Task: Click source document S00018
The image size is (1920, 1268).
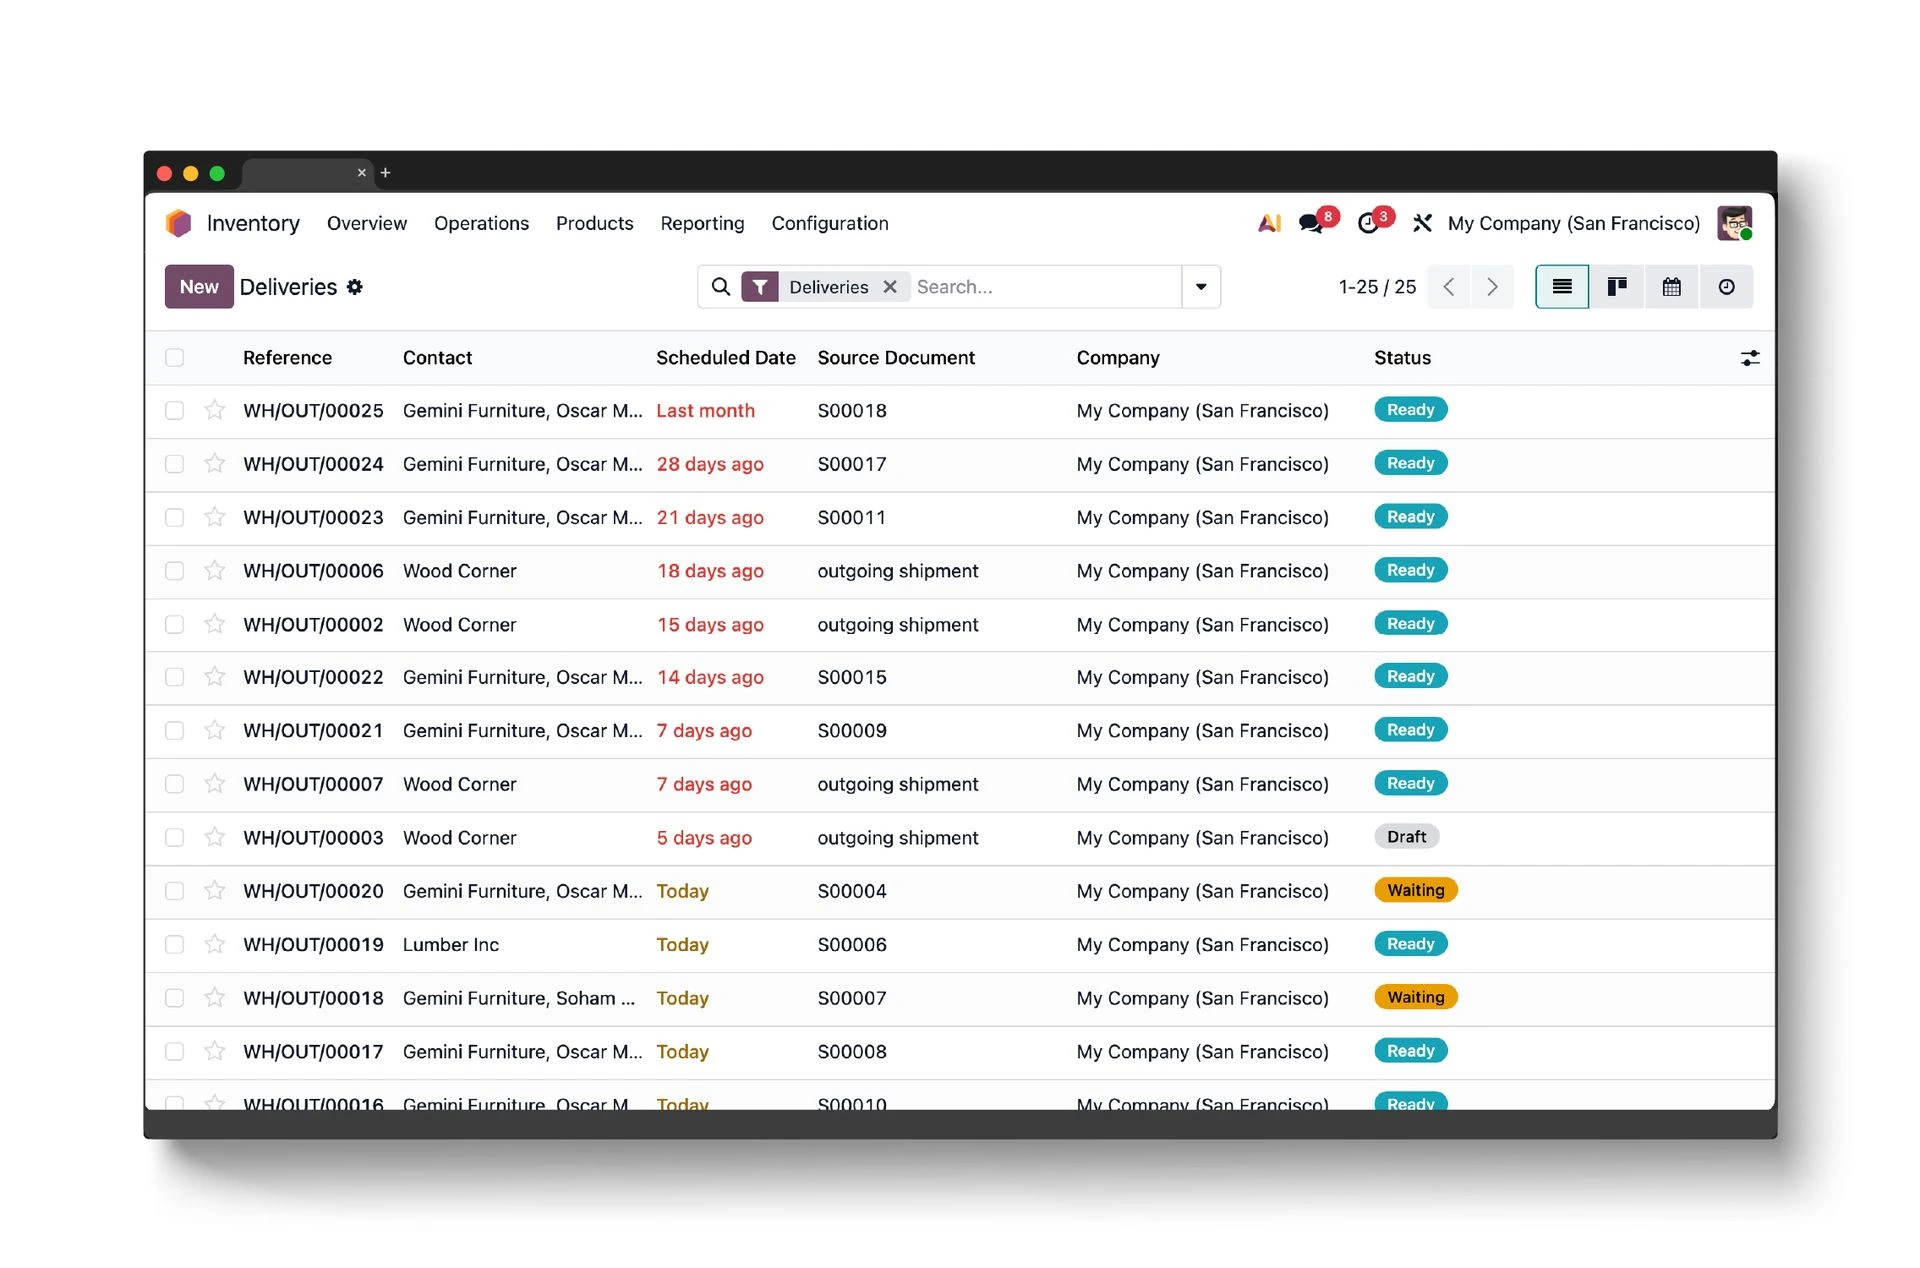Action: (852, 410)
